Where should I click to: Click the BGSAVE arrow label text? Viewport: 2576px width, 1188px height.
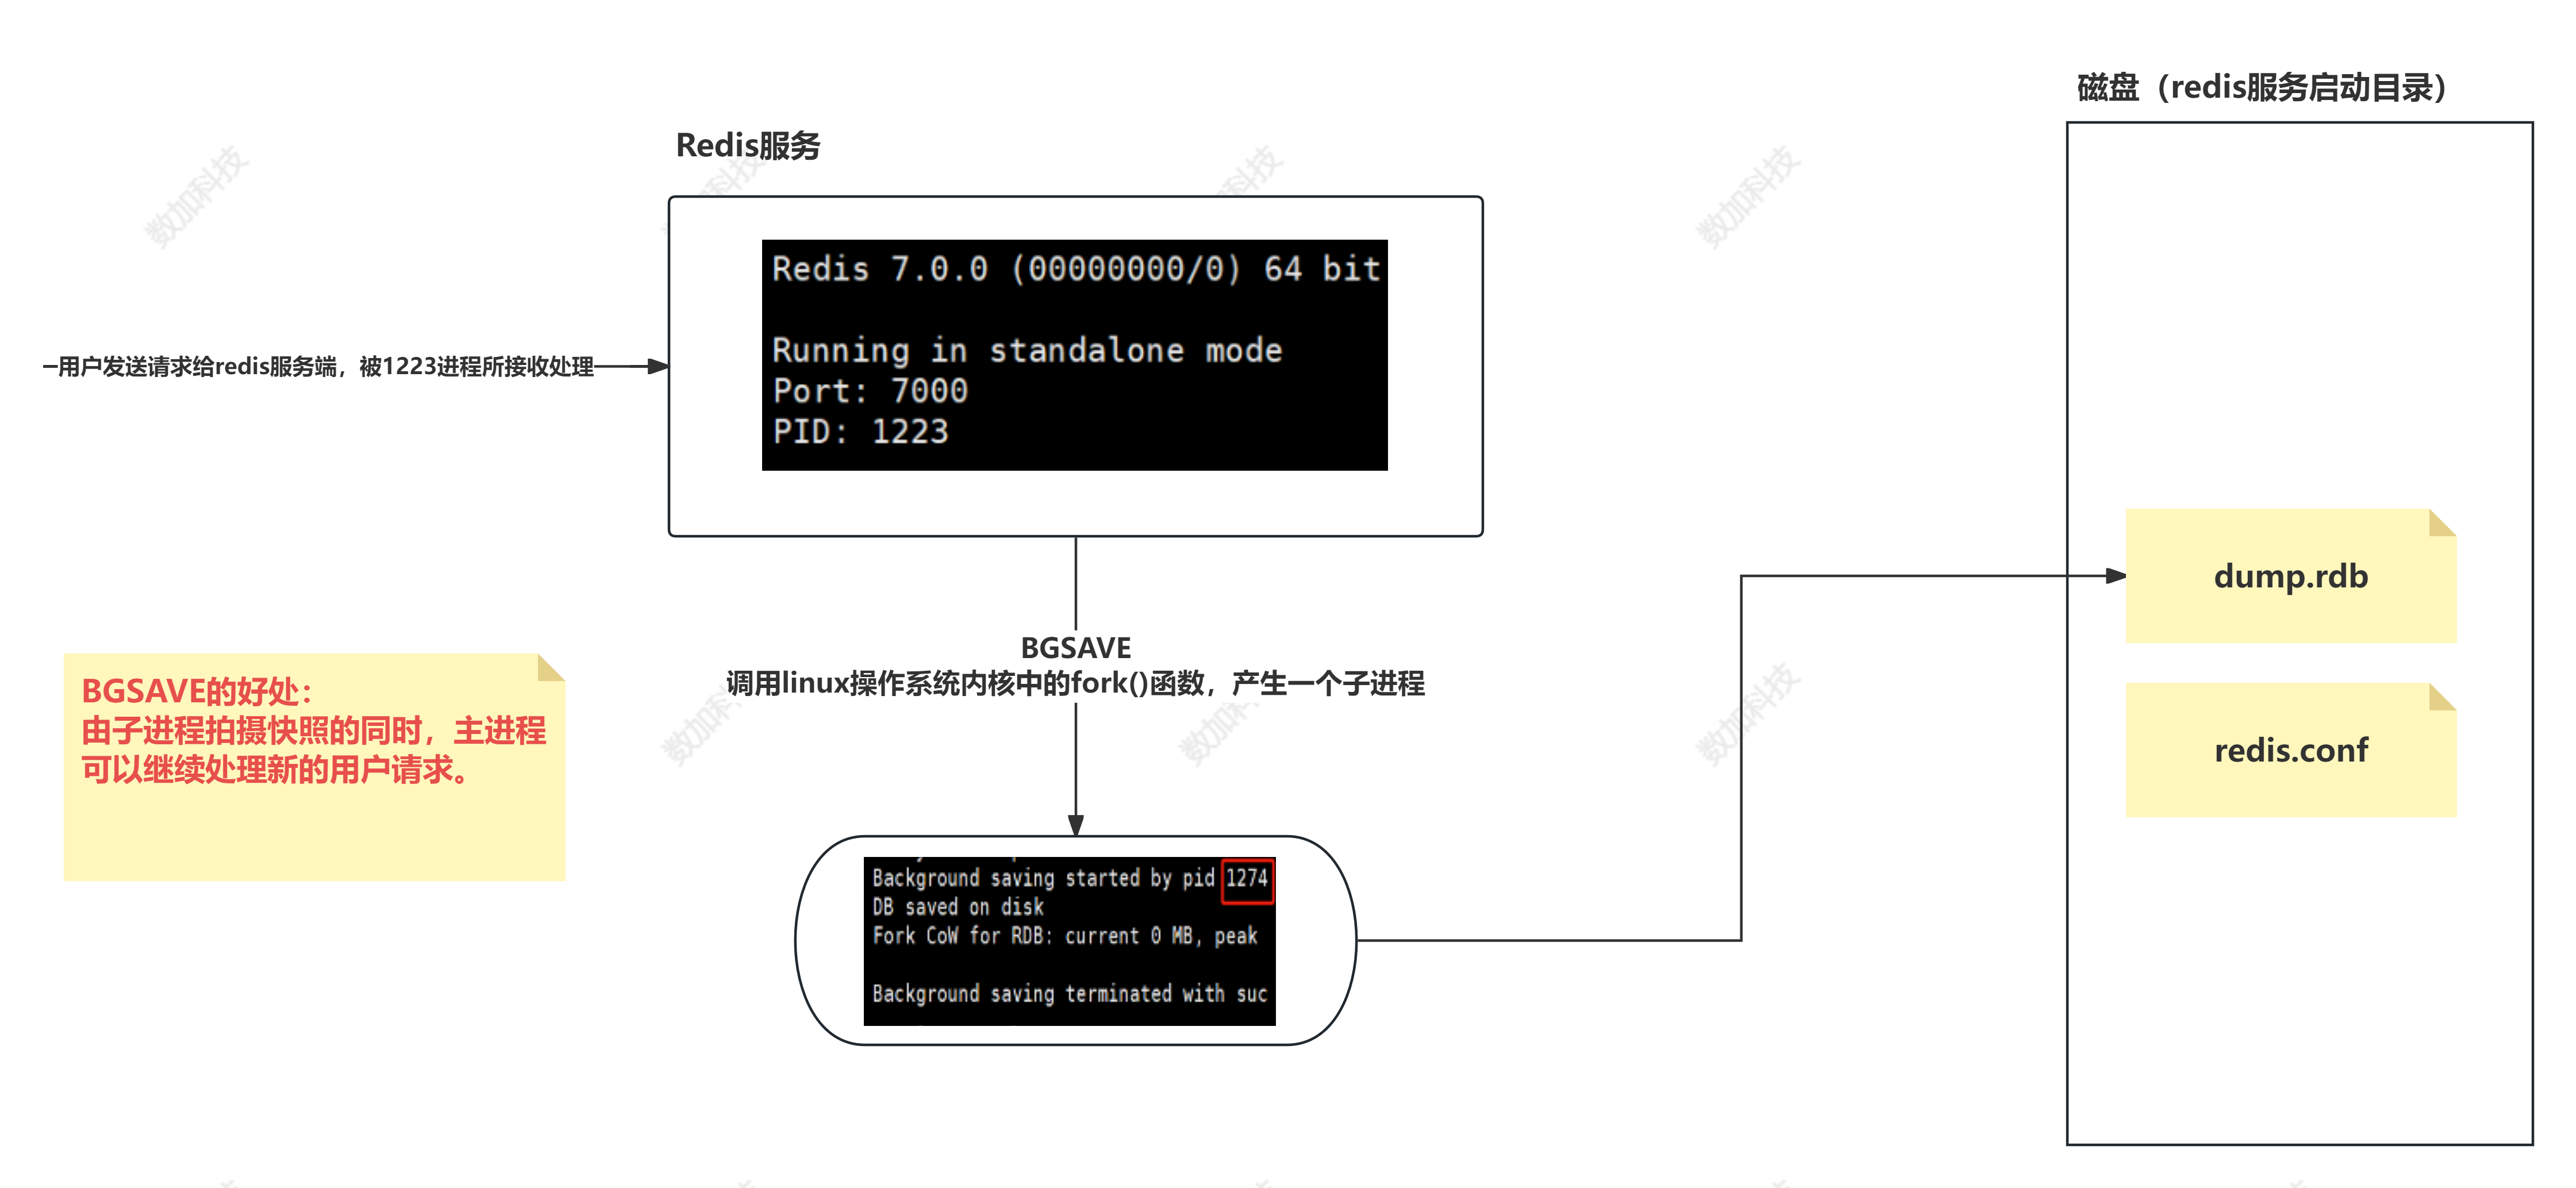(x=1075, y=648)
